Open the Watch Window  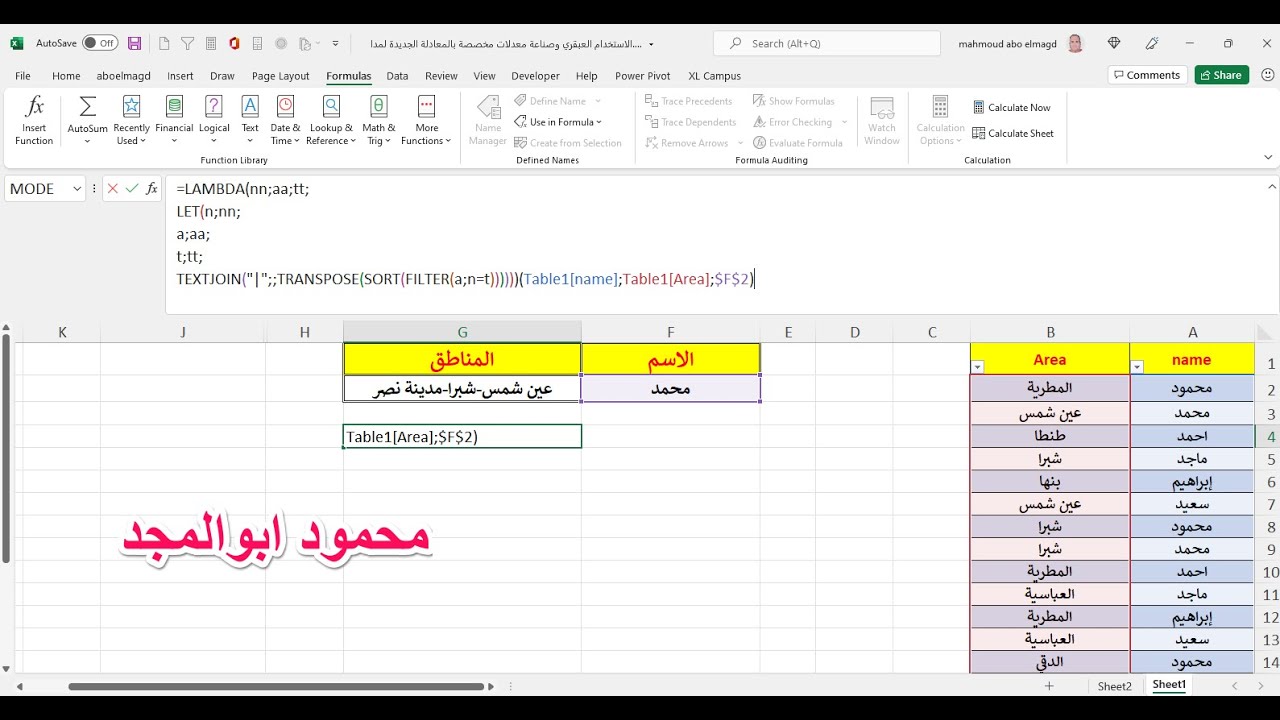[882, 121]
